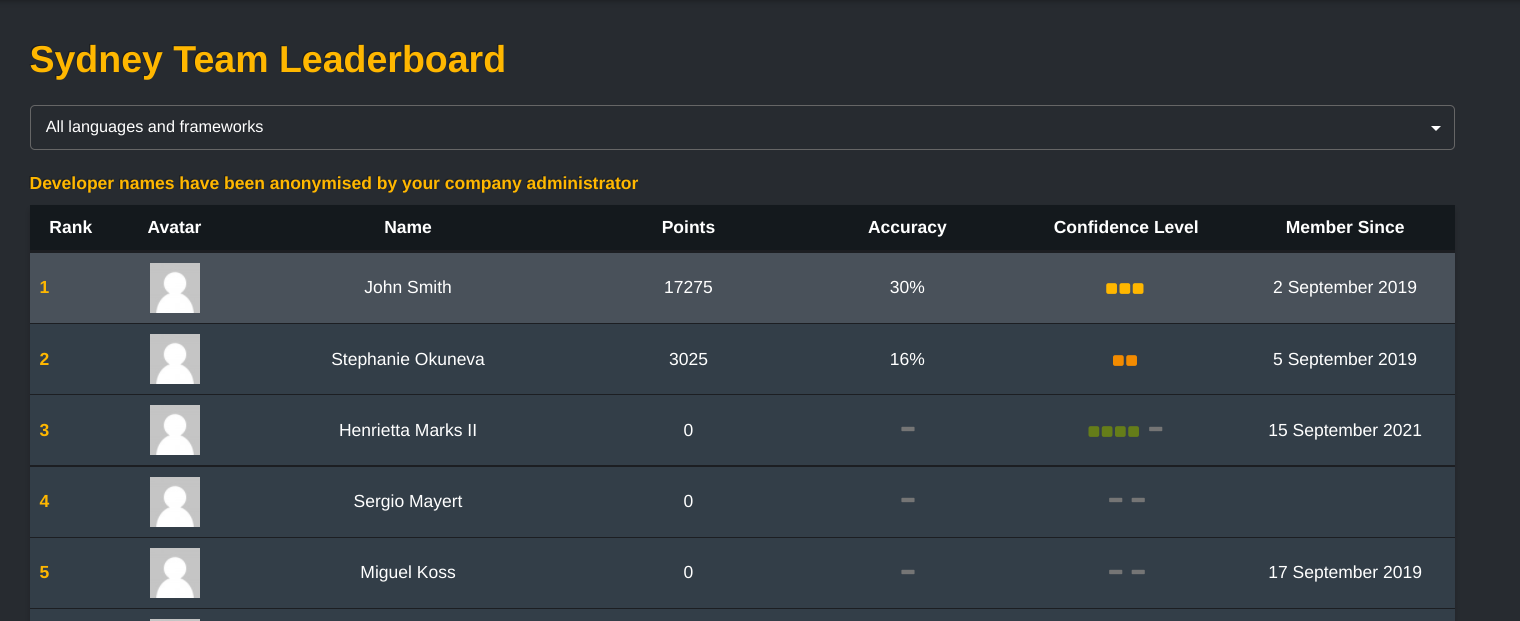Click Stephanie Okuneva's avatar image
The image size is (1520, 621).
(175, 359)
